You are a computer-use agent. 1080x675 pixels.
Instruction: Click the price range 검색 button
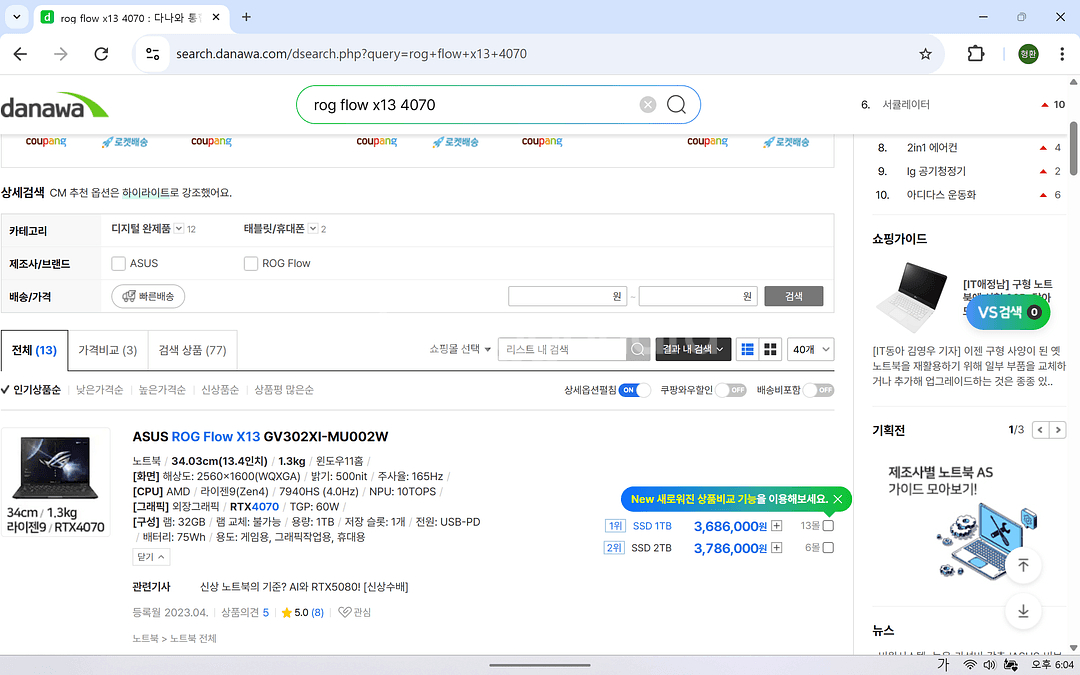[x=793, y=296]
